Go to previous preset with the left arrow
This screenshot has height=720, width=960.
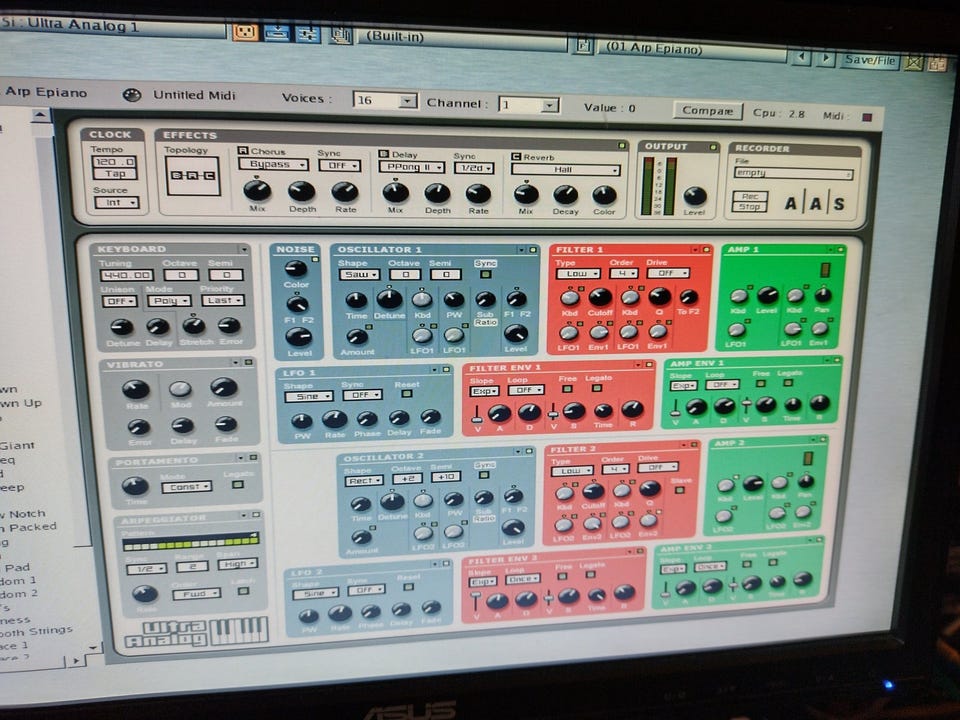point(801,58)
